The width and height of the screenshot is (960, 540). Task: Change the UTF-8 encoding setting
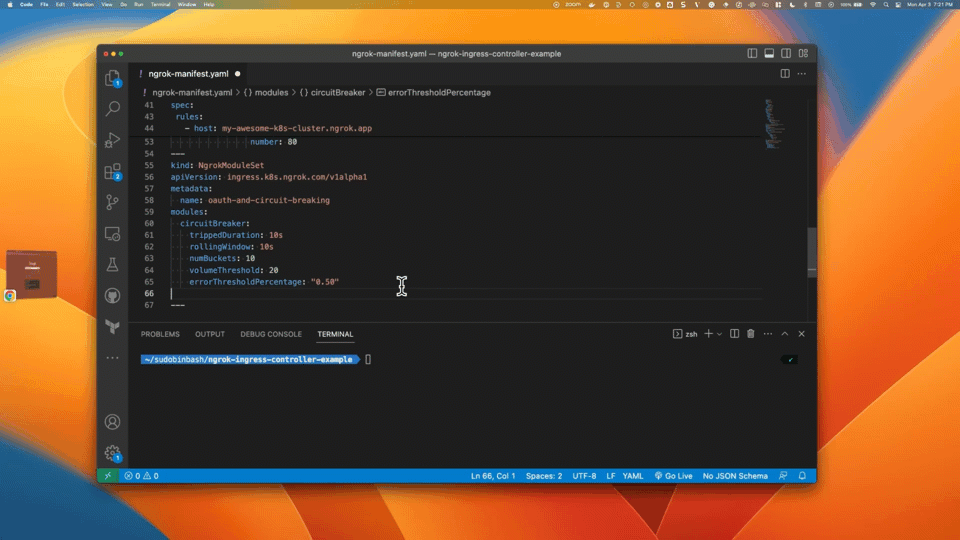pyautogui.click(x=584, y=476)
